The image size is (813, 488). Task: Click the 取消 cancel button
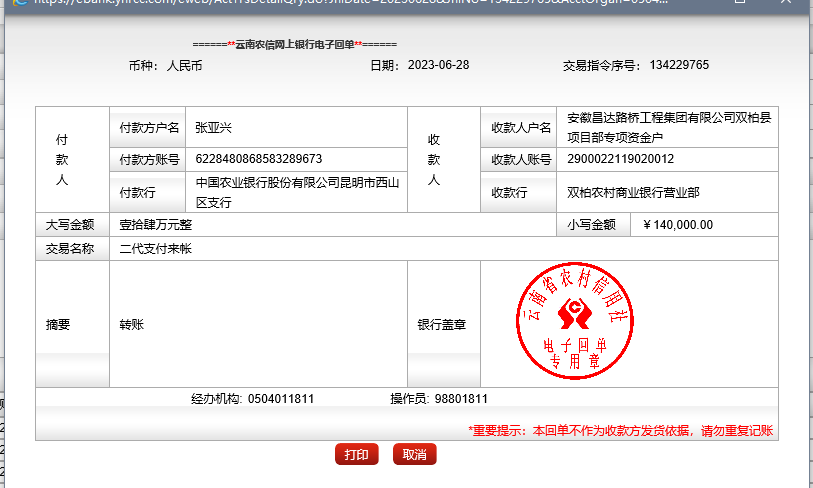pyautogui.click(x=414, y=454)
